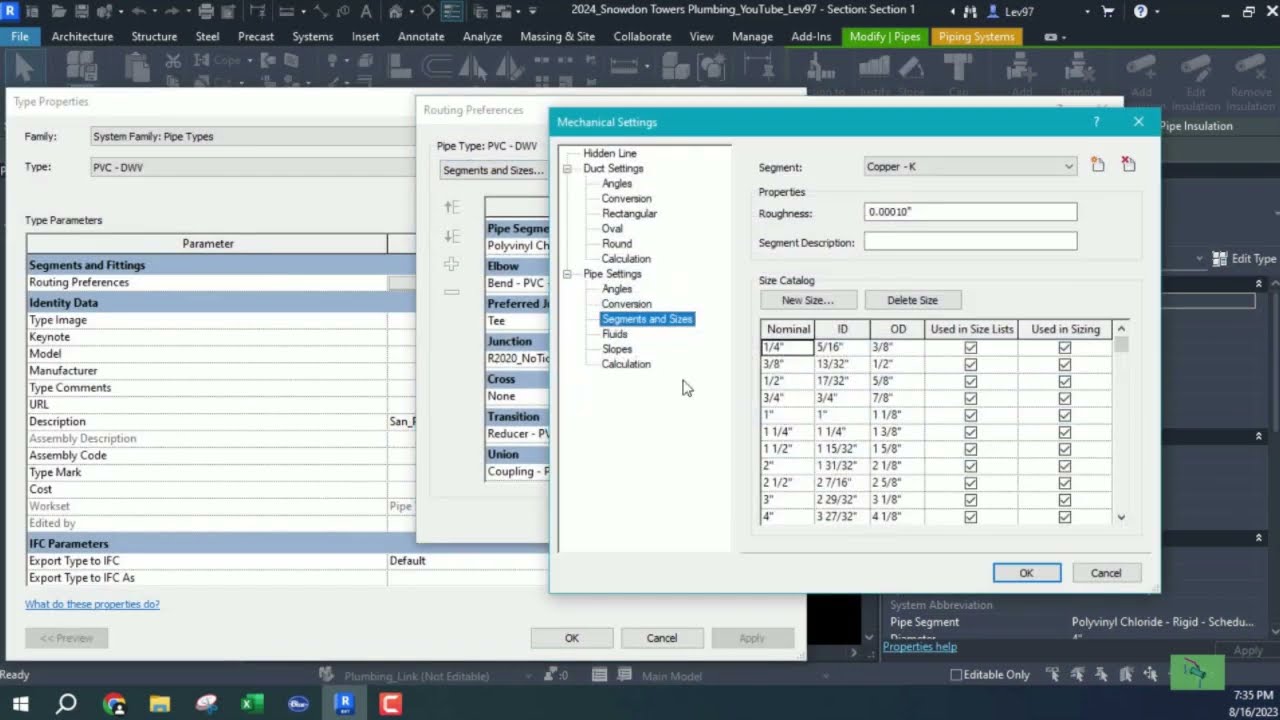This screenshot has width=1280, height=720.
Task: Click the Segments and Sizes... button in Routing Preferences
Action: click(494, 170)
